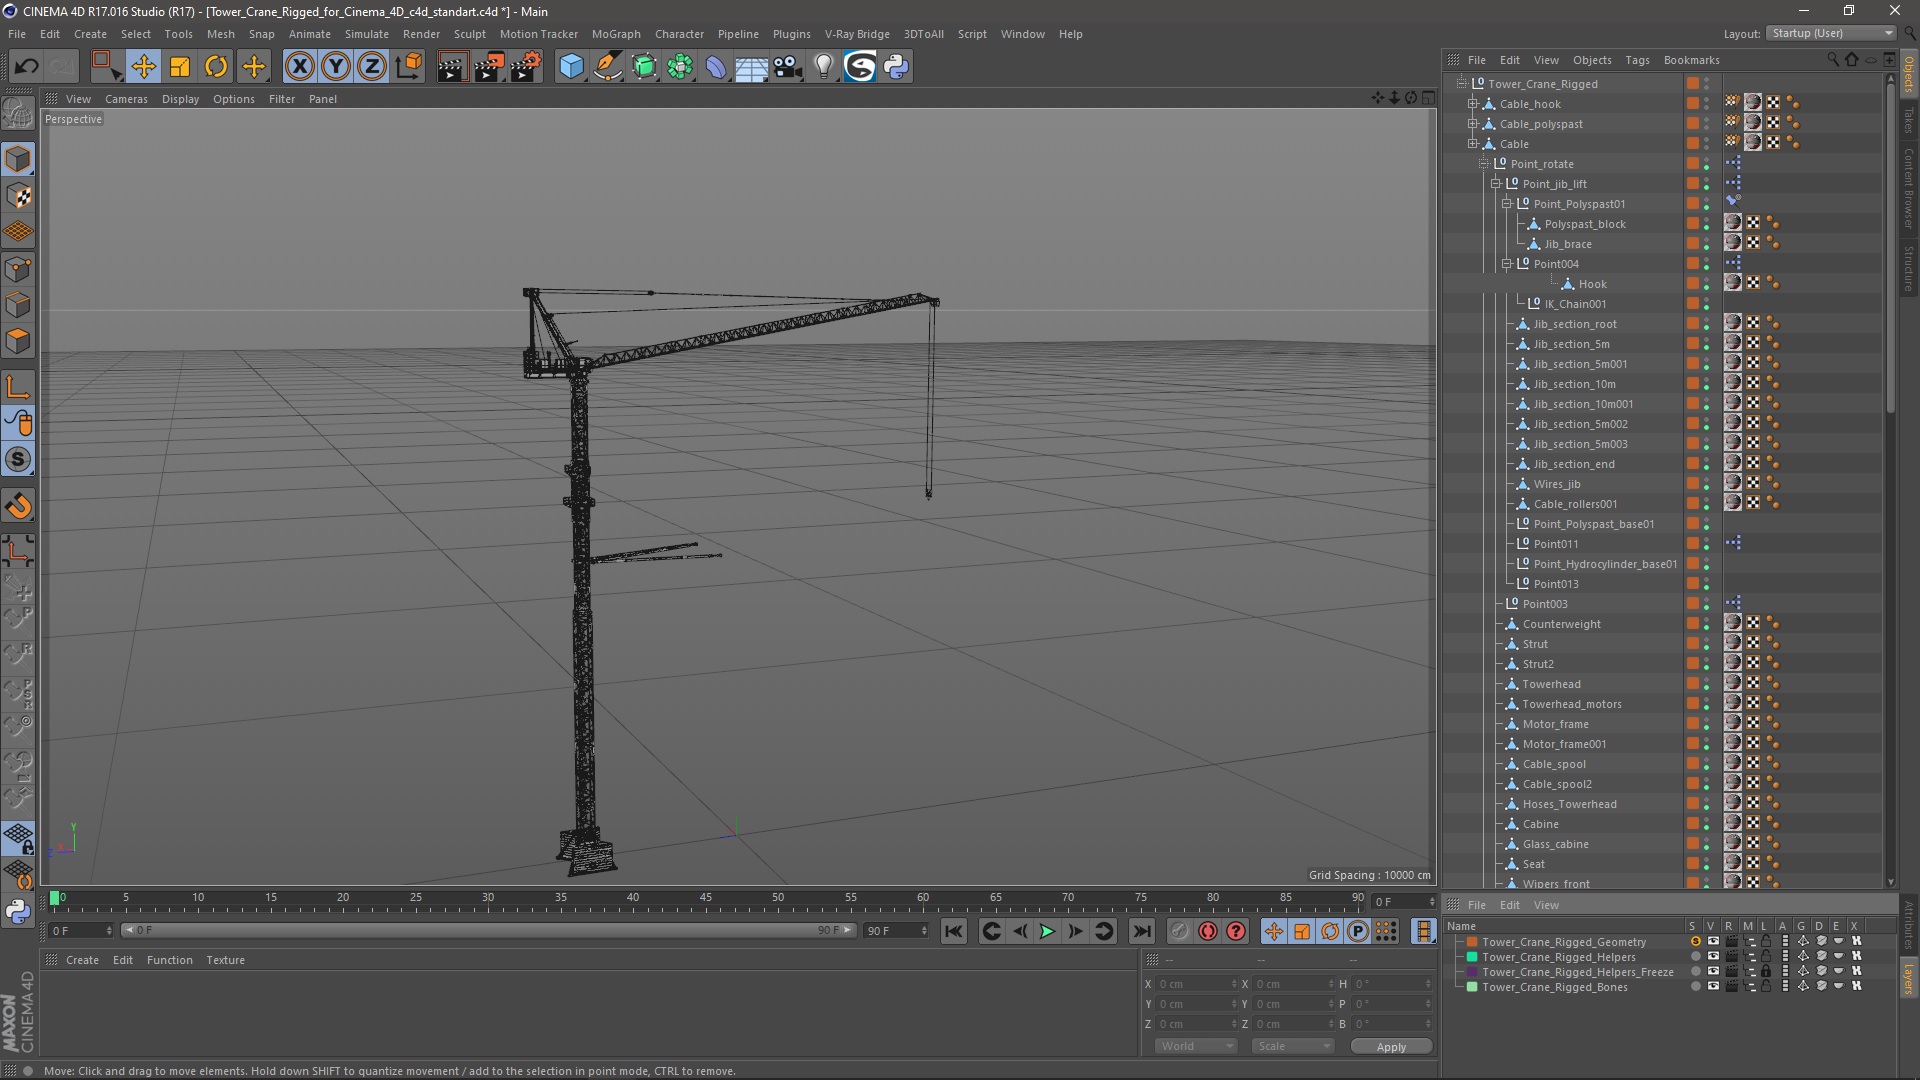Click Play Forwards button
The width and height of the screenshot is (1920, 1080).
(1047, 931)
